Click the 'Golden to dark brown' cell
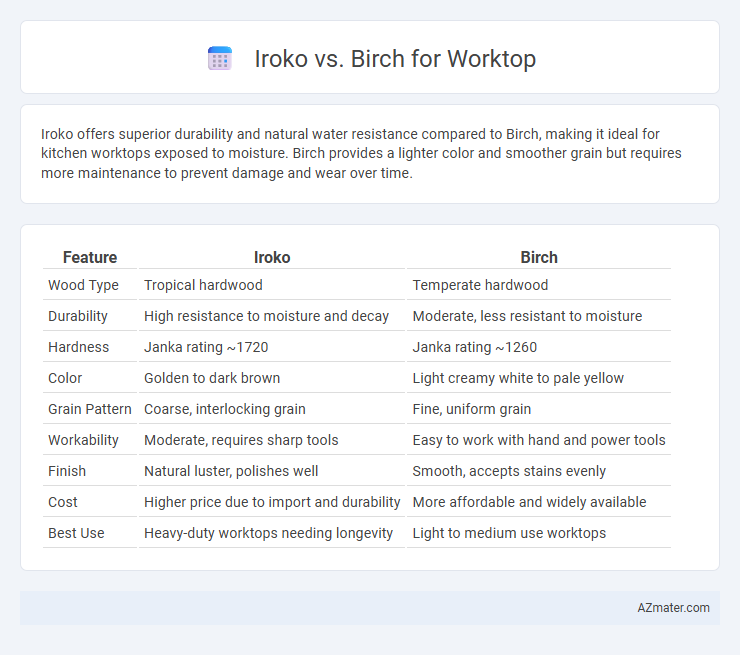This screenshot has width=740, height=655. point(212,378)
